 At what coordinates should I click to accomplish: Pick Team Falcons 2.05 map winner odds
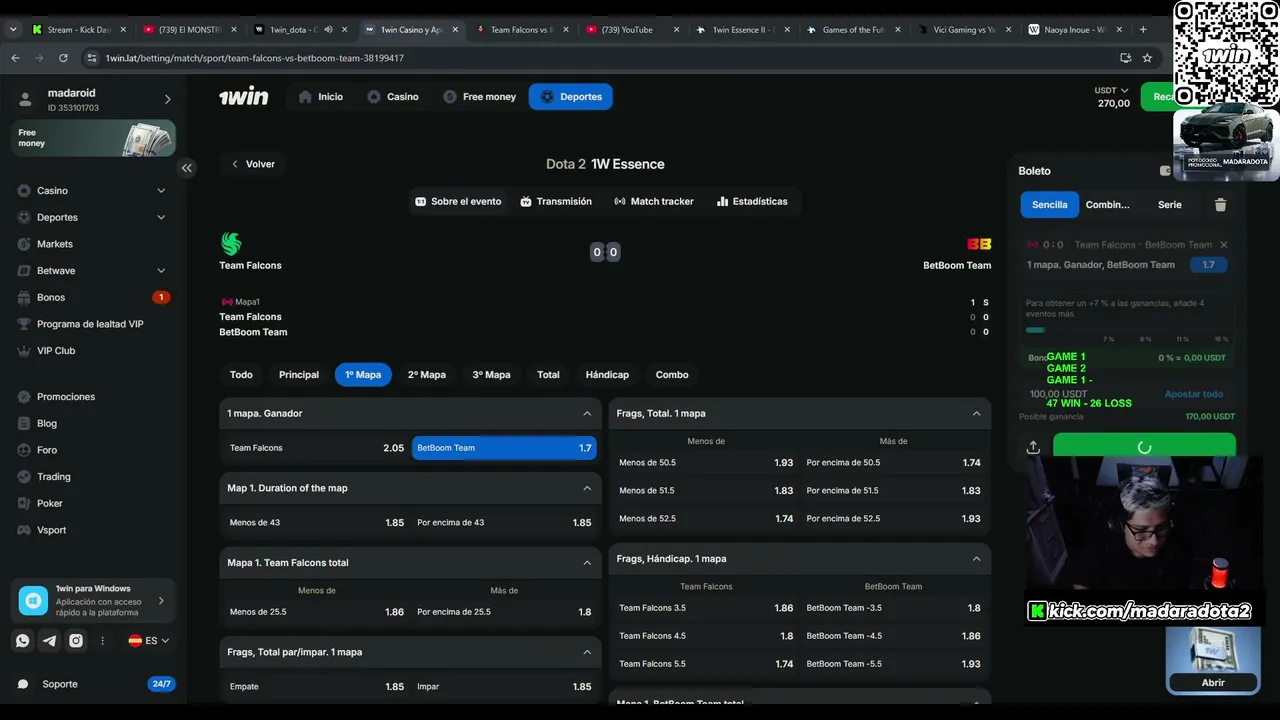pos(316,448)
